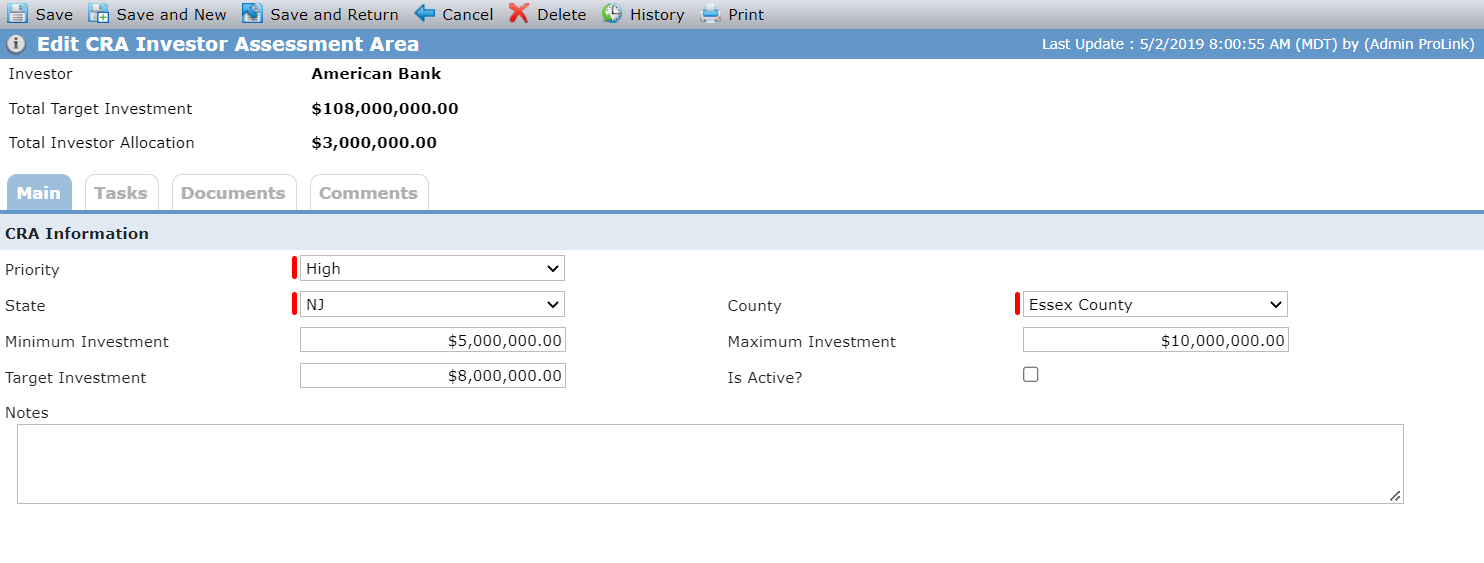Click the Notes label

[27, 413]
